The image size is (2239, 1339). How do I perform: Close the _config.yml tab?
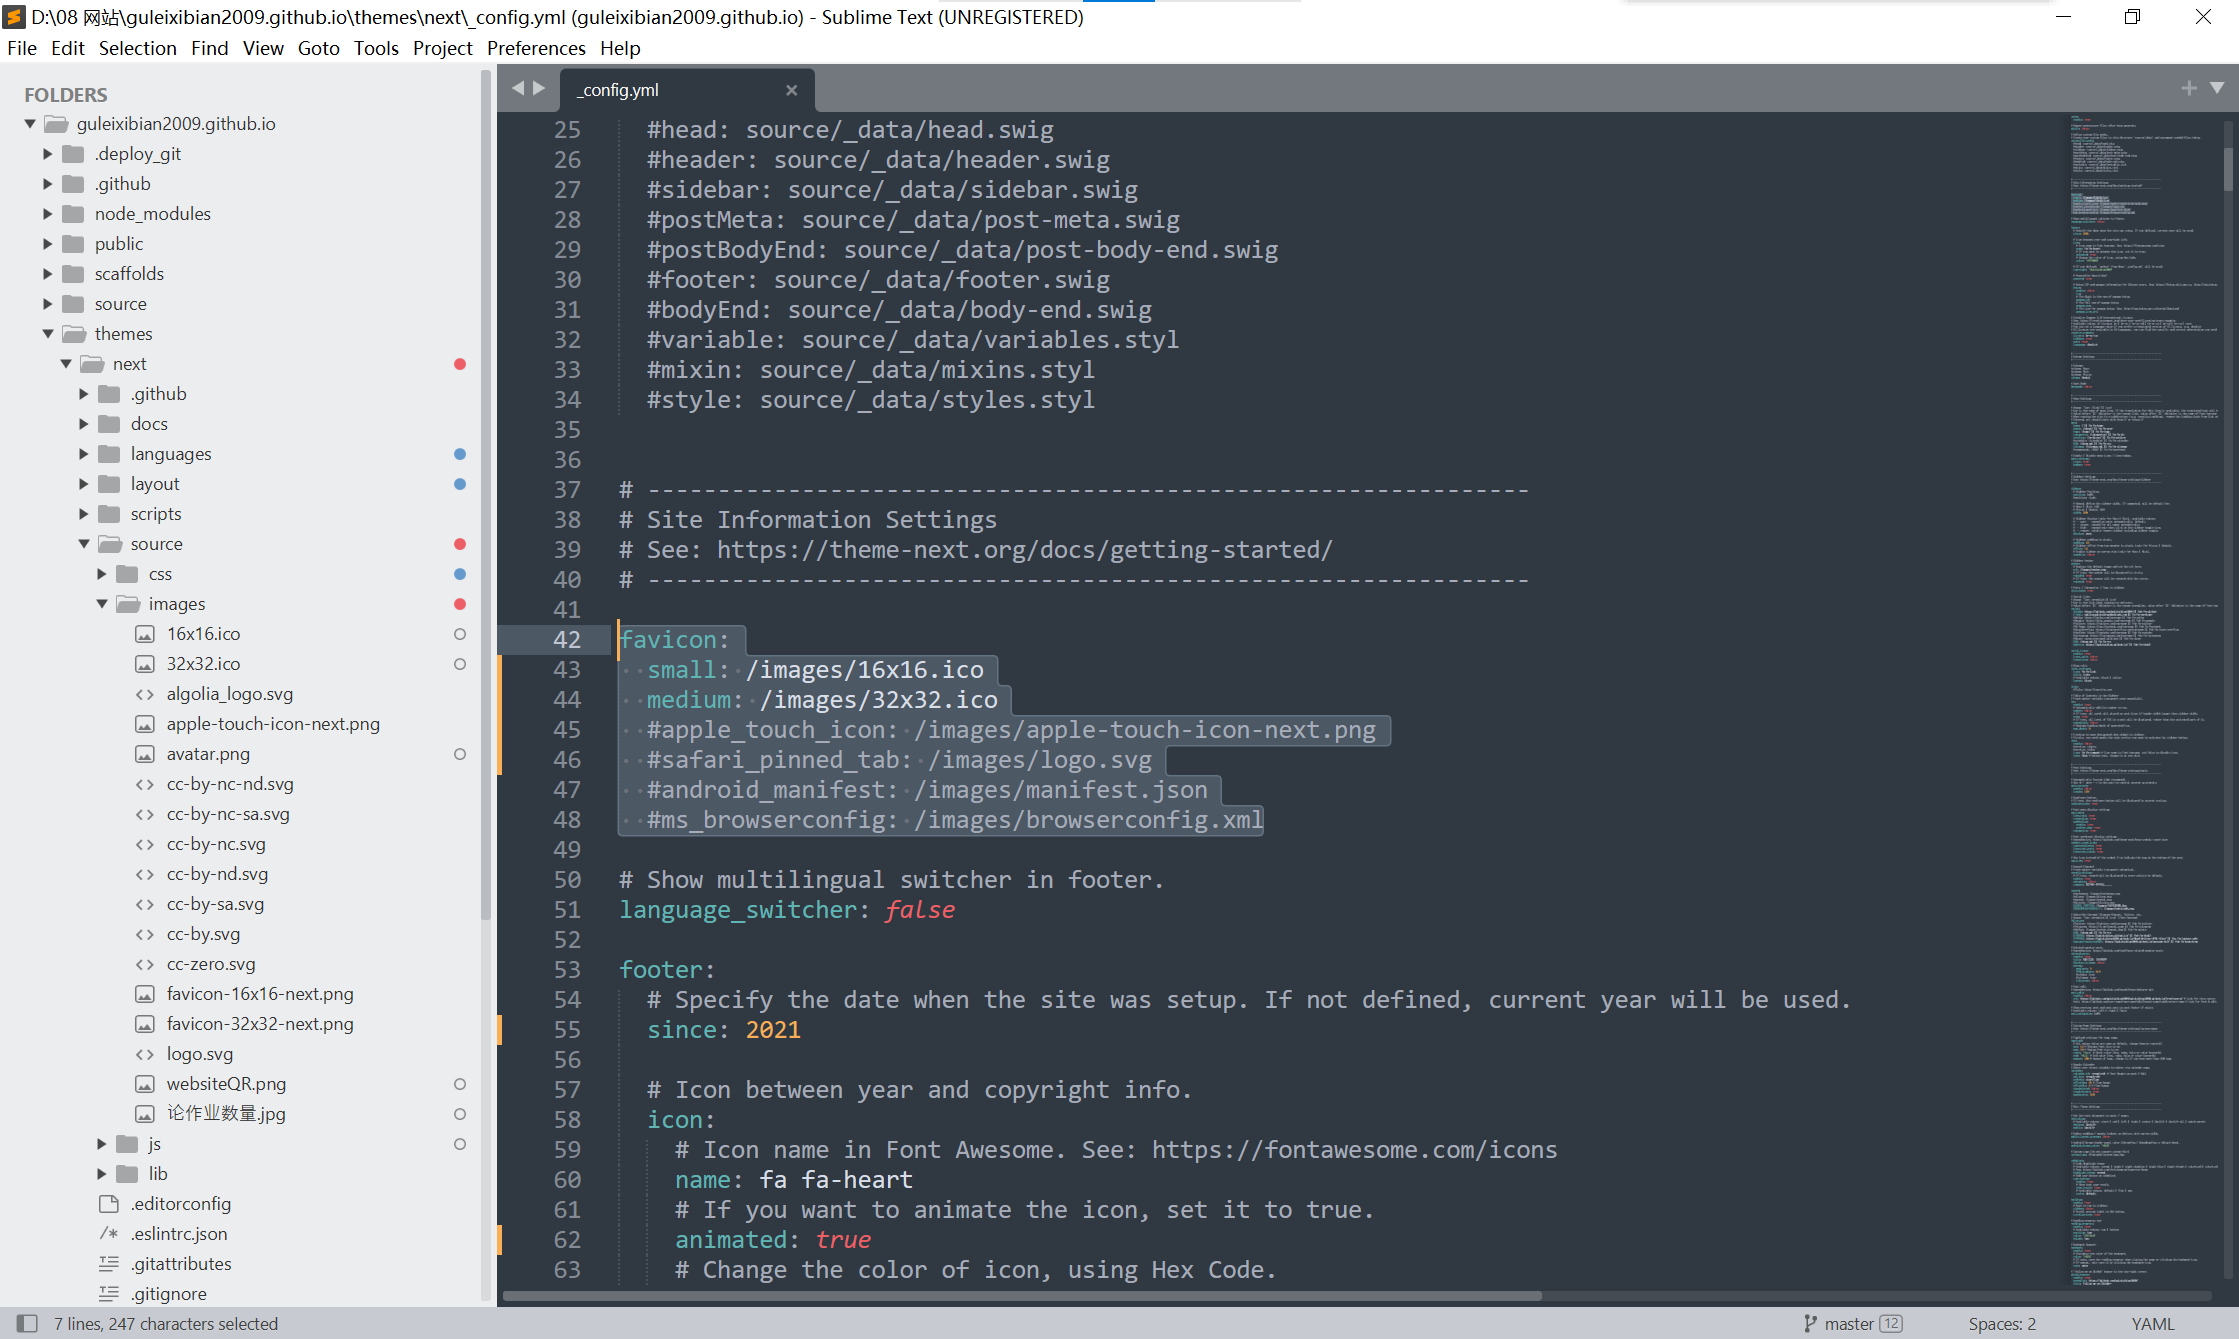coord(791,90)
